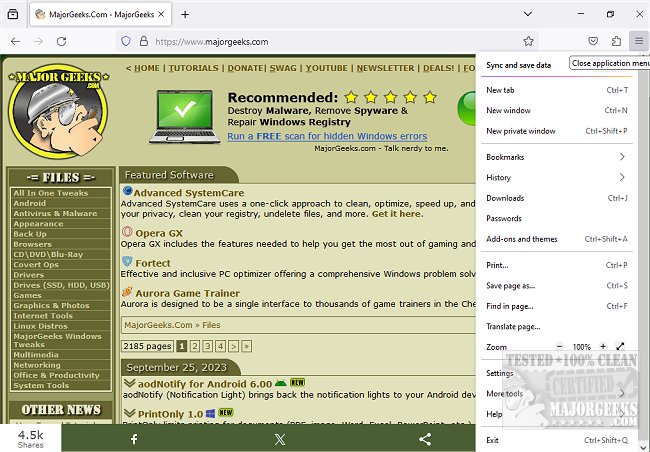The image size is (650, 452).
Task: Share on Facebook via bottom bar
Action: [134, 439]
